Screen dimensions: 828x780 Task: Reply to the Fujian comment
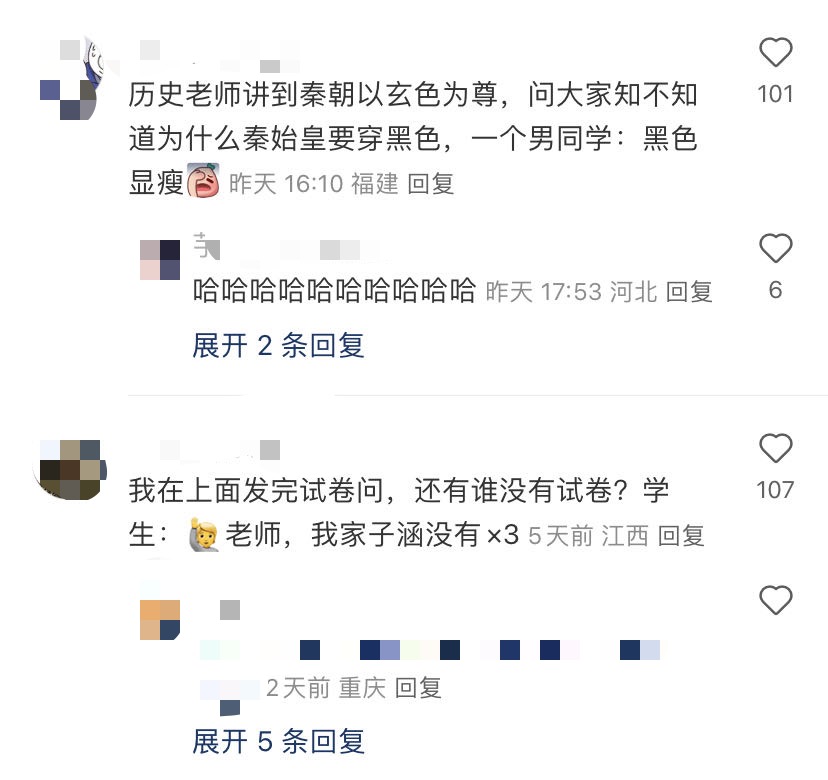click(431, 184)
